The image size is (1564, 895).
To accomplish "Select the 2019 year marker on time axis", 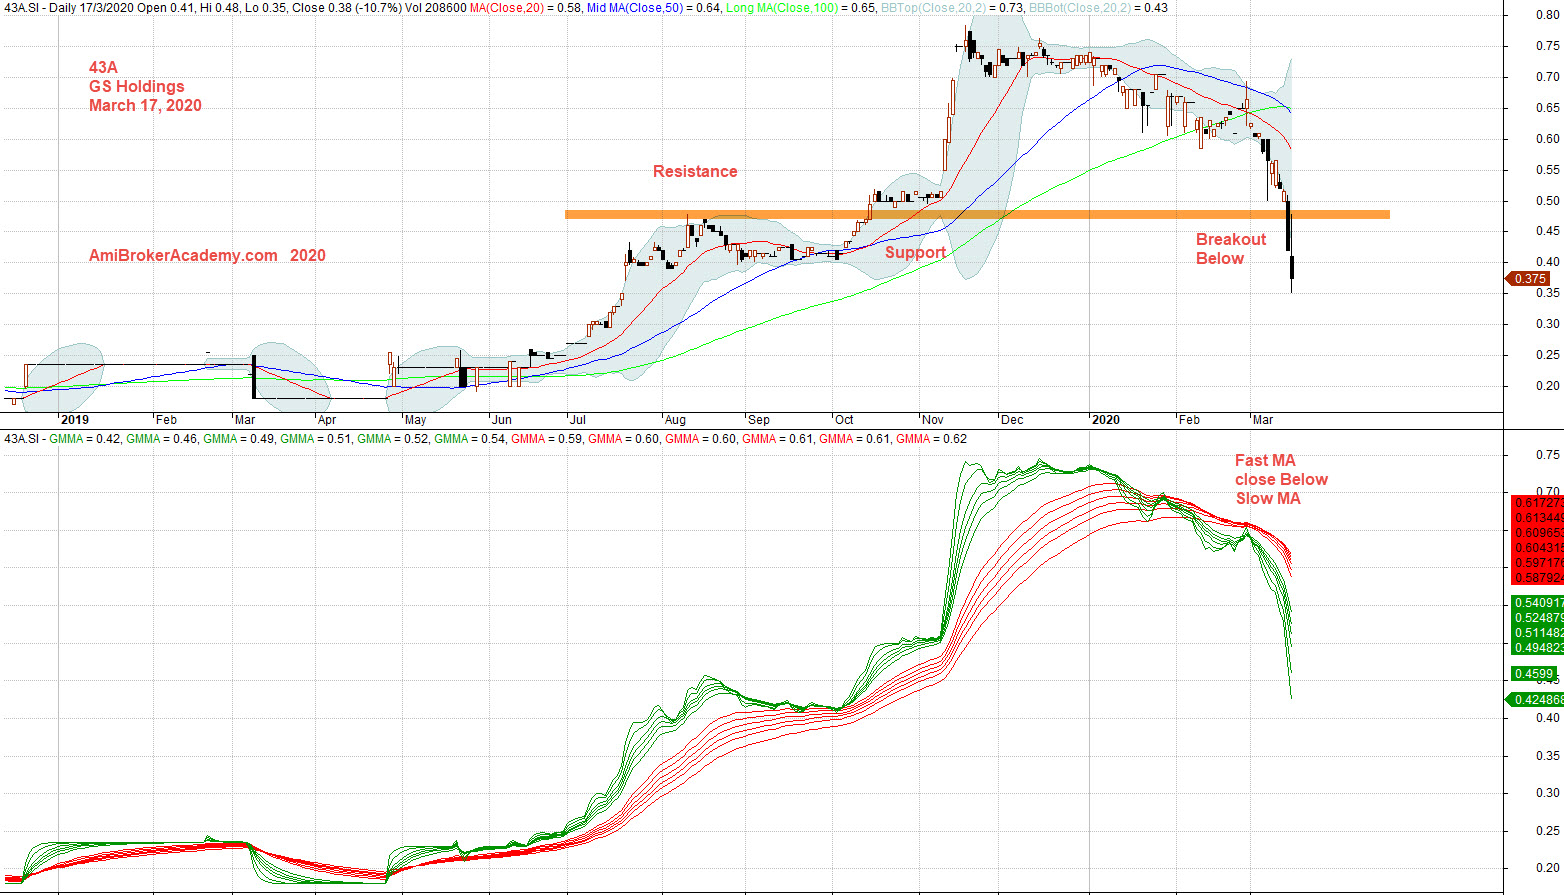I will point(74,420).
